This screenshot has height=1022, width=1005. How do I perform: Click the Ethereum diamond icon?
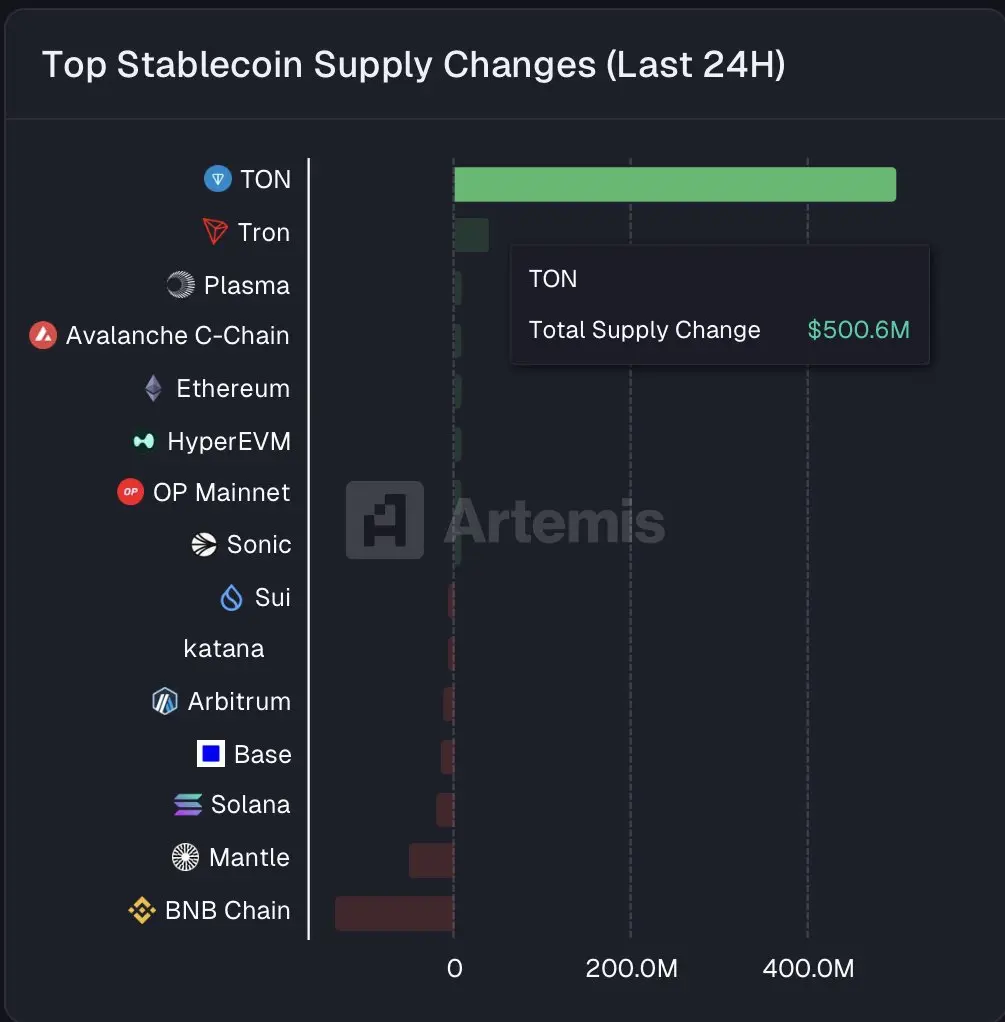click(153, 388)
